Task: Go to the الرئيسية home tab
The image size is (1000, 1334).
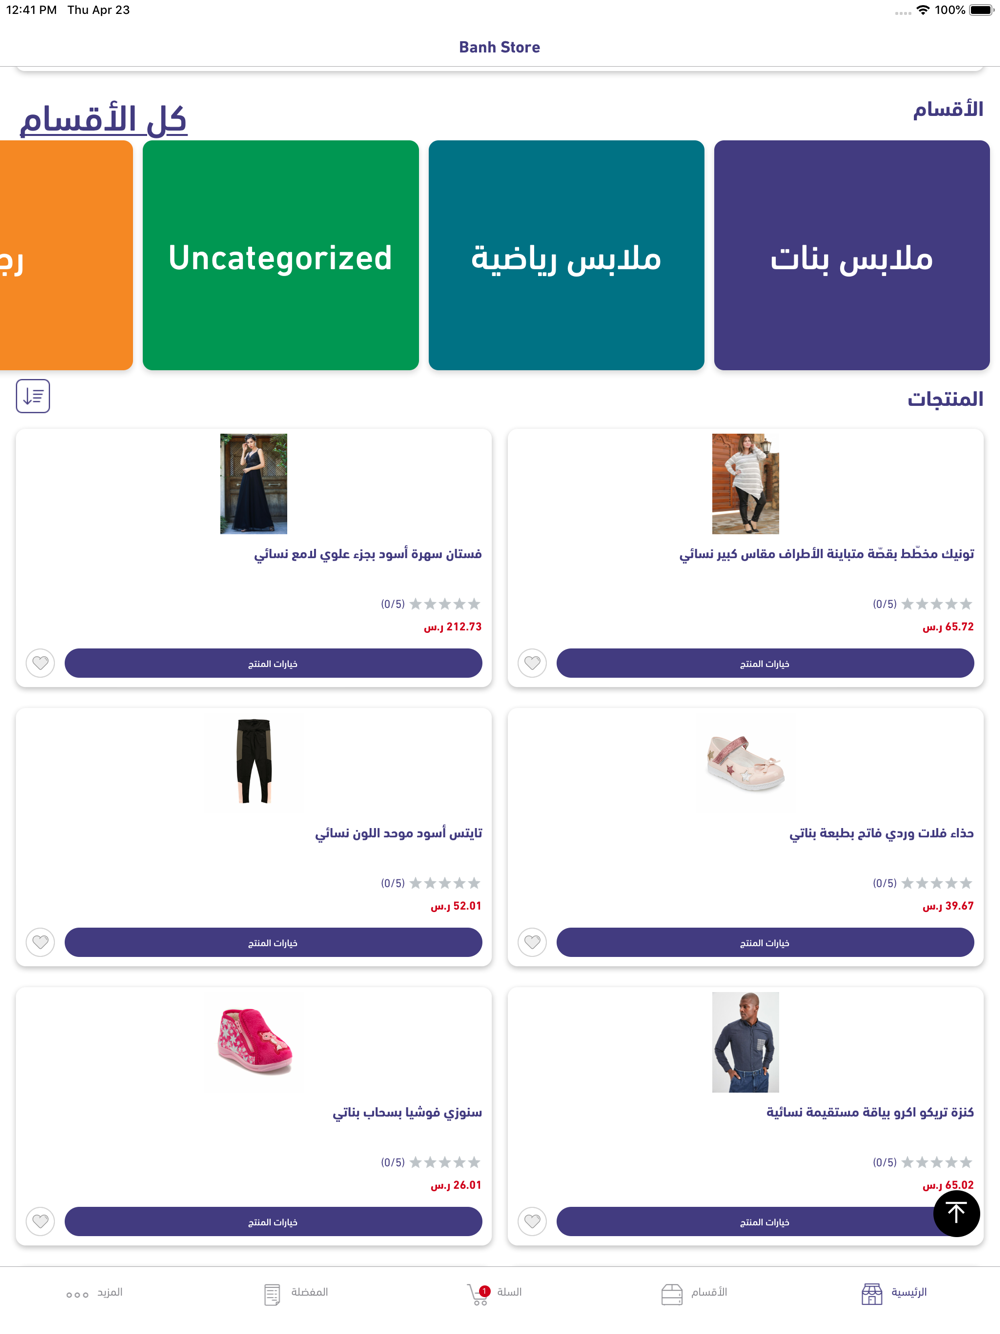Action: point(894,1293)
